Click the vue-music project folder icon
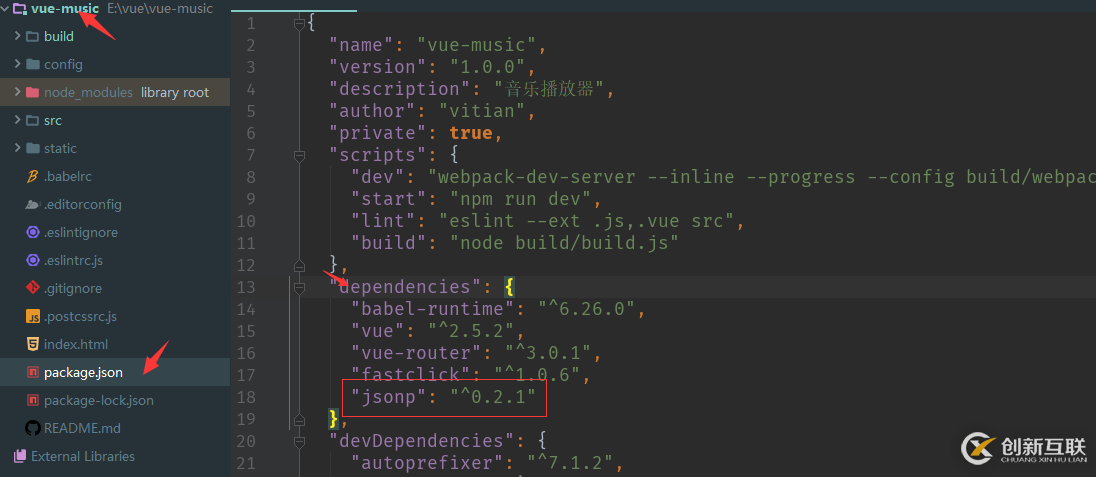This screenshot has width=1096, height=477. 20,9
